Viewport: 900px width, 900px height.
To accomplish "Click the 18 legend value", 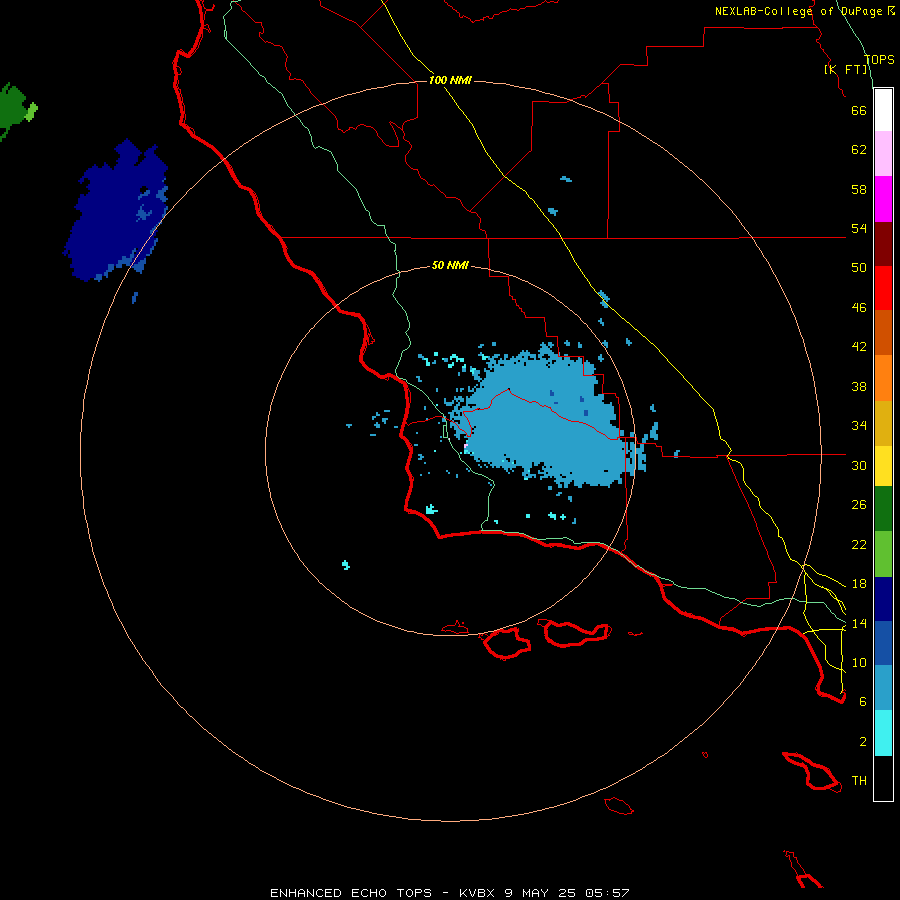I will [x=859, y=584].
